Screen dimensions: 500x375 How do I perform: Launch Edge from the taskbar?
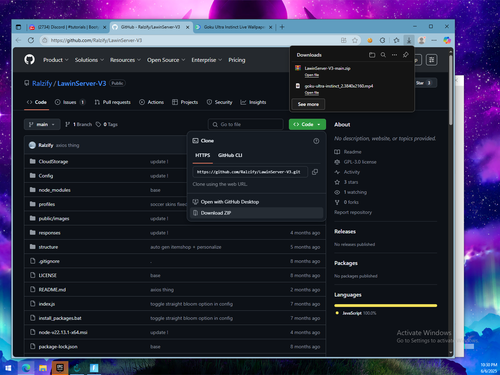(26, 368)
